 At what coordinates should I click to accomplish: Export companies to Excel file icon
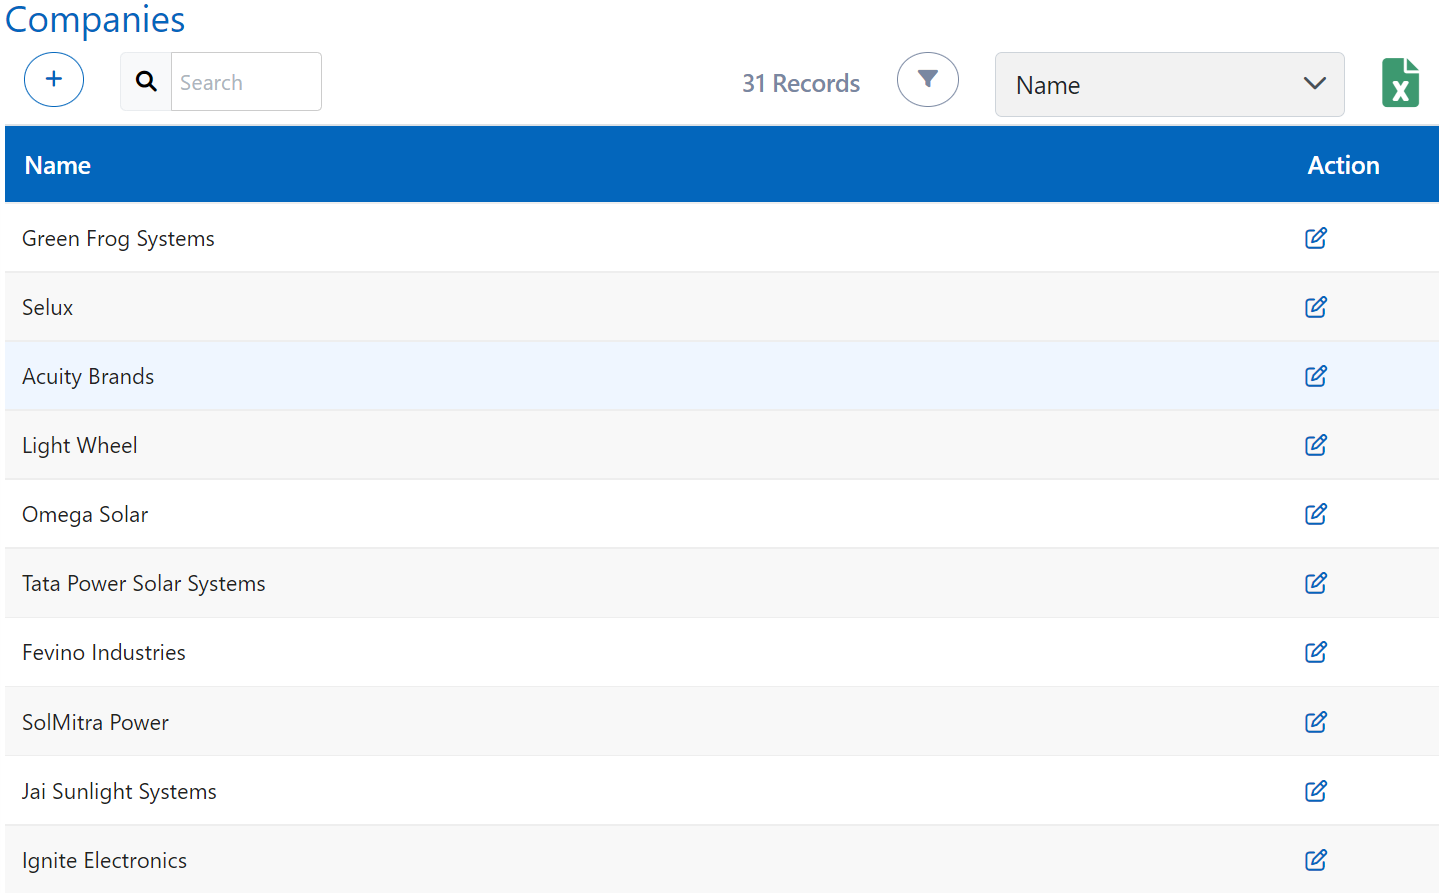pyautogui.click(x=1400, y=83)
